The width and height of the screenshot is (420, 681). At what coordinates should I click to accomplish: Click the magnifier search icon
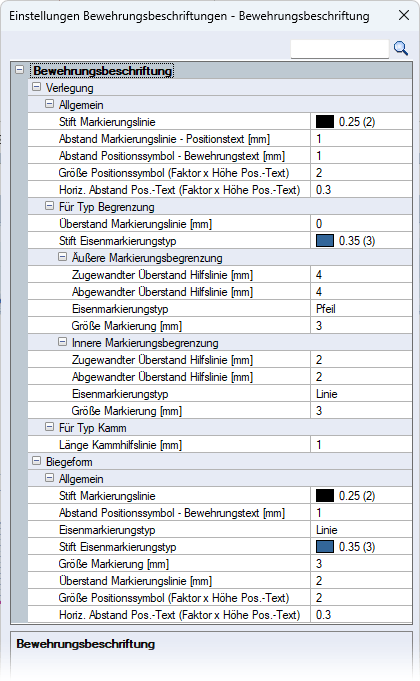pyautogui.click(x=400, y=48)
